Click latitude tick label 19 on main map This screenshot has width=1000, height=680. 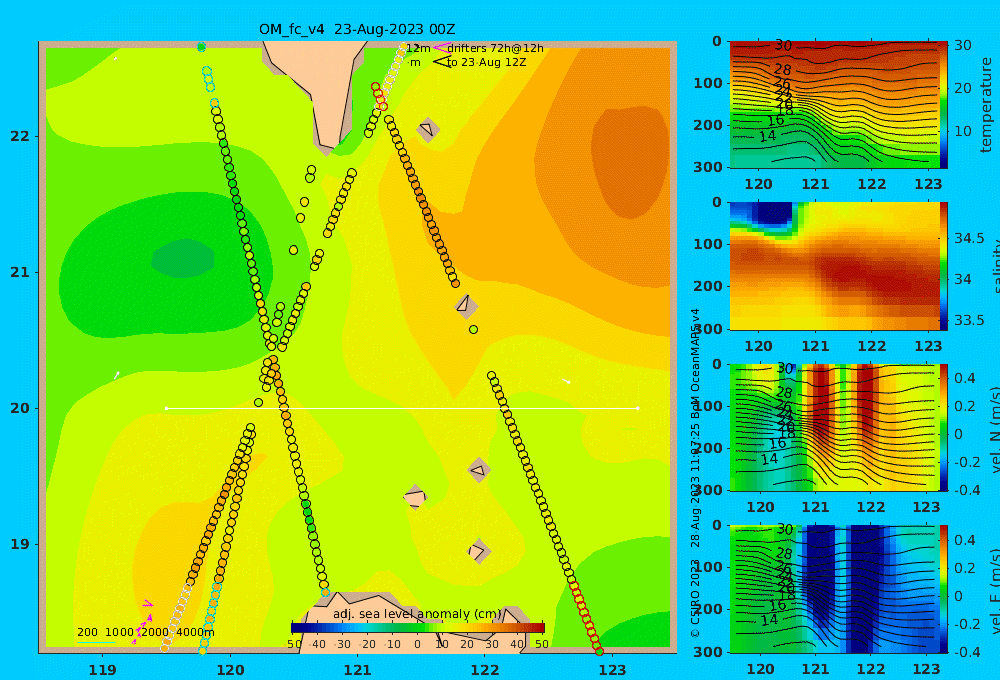[20, 544]
